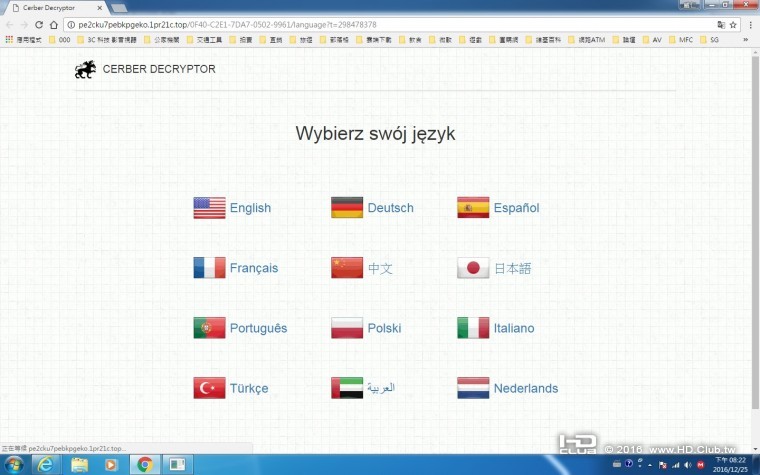Open the SG bookmark folder
Screen dimensions: 760x475
coord(710,40)
